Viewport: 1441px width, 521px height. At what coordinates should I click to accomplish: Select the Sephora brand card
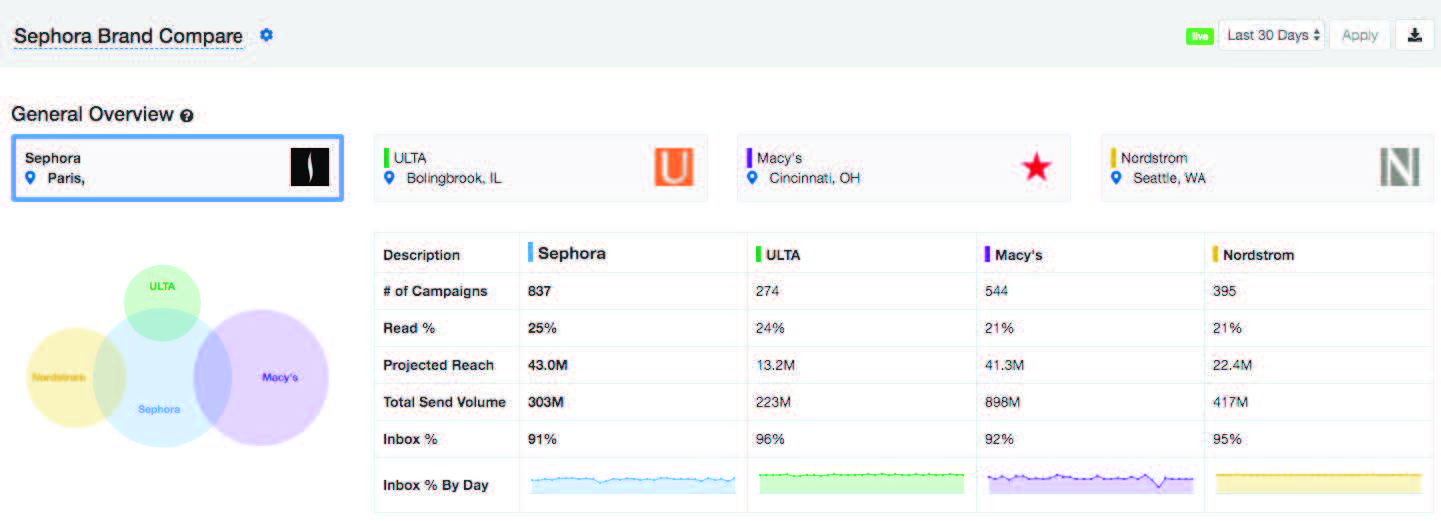pos(177,168)
